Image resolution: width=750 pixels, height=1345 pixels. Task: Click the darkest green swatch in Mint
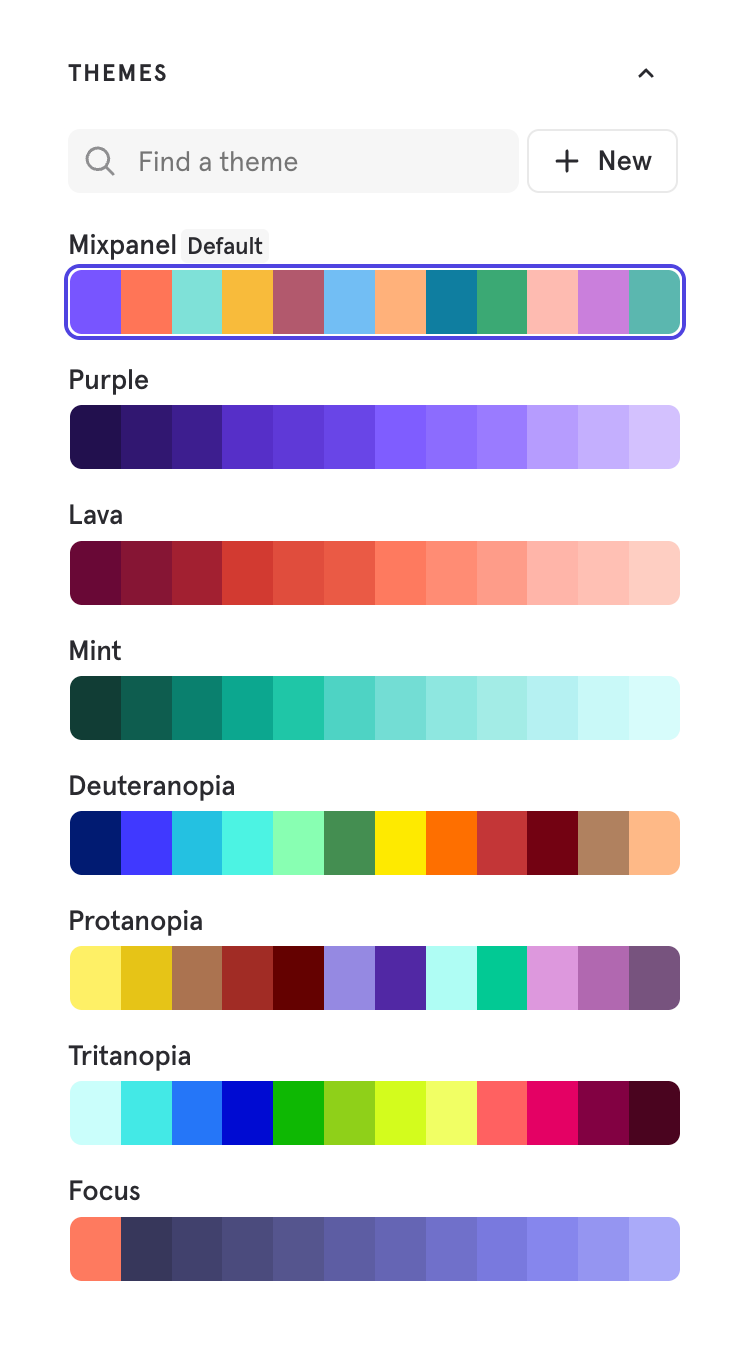click(x=95, y=708)
